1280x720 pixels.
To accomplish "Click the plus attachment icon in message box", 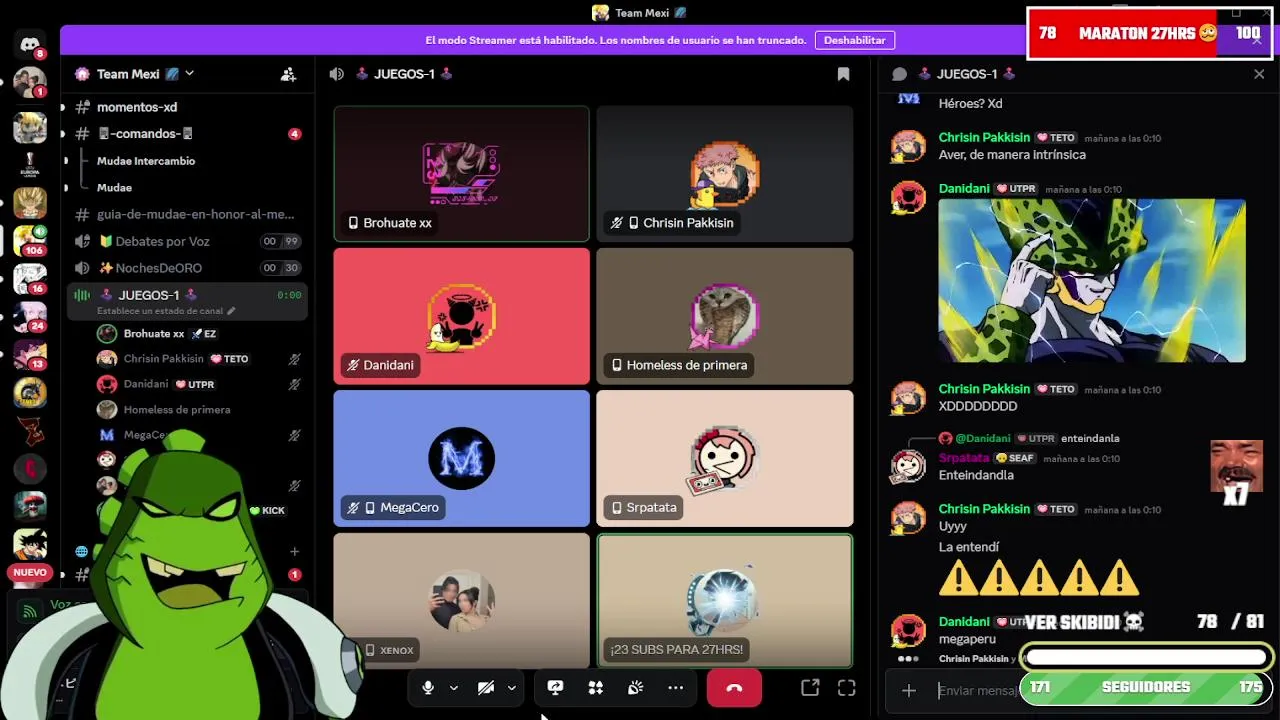I will coord(908,690).
